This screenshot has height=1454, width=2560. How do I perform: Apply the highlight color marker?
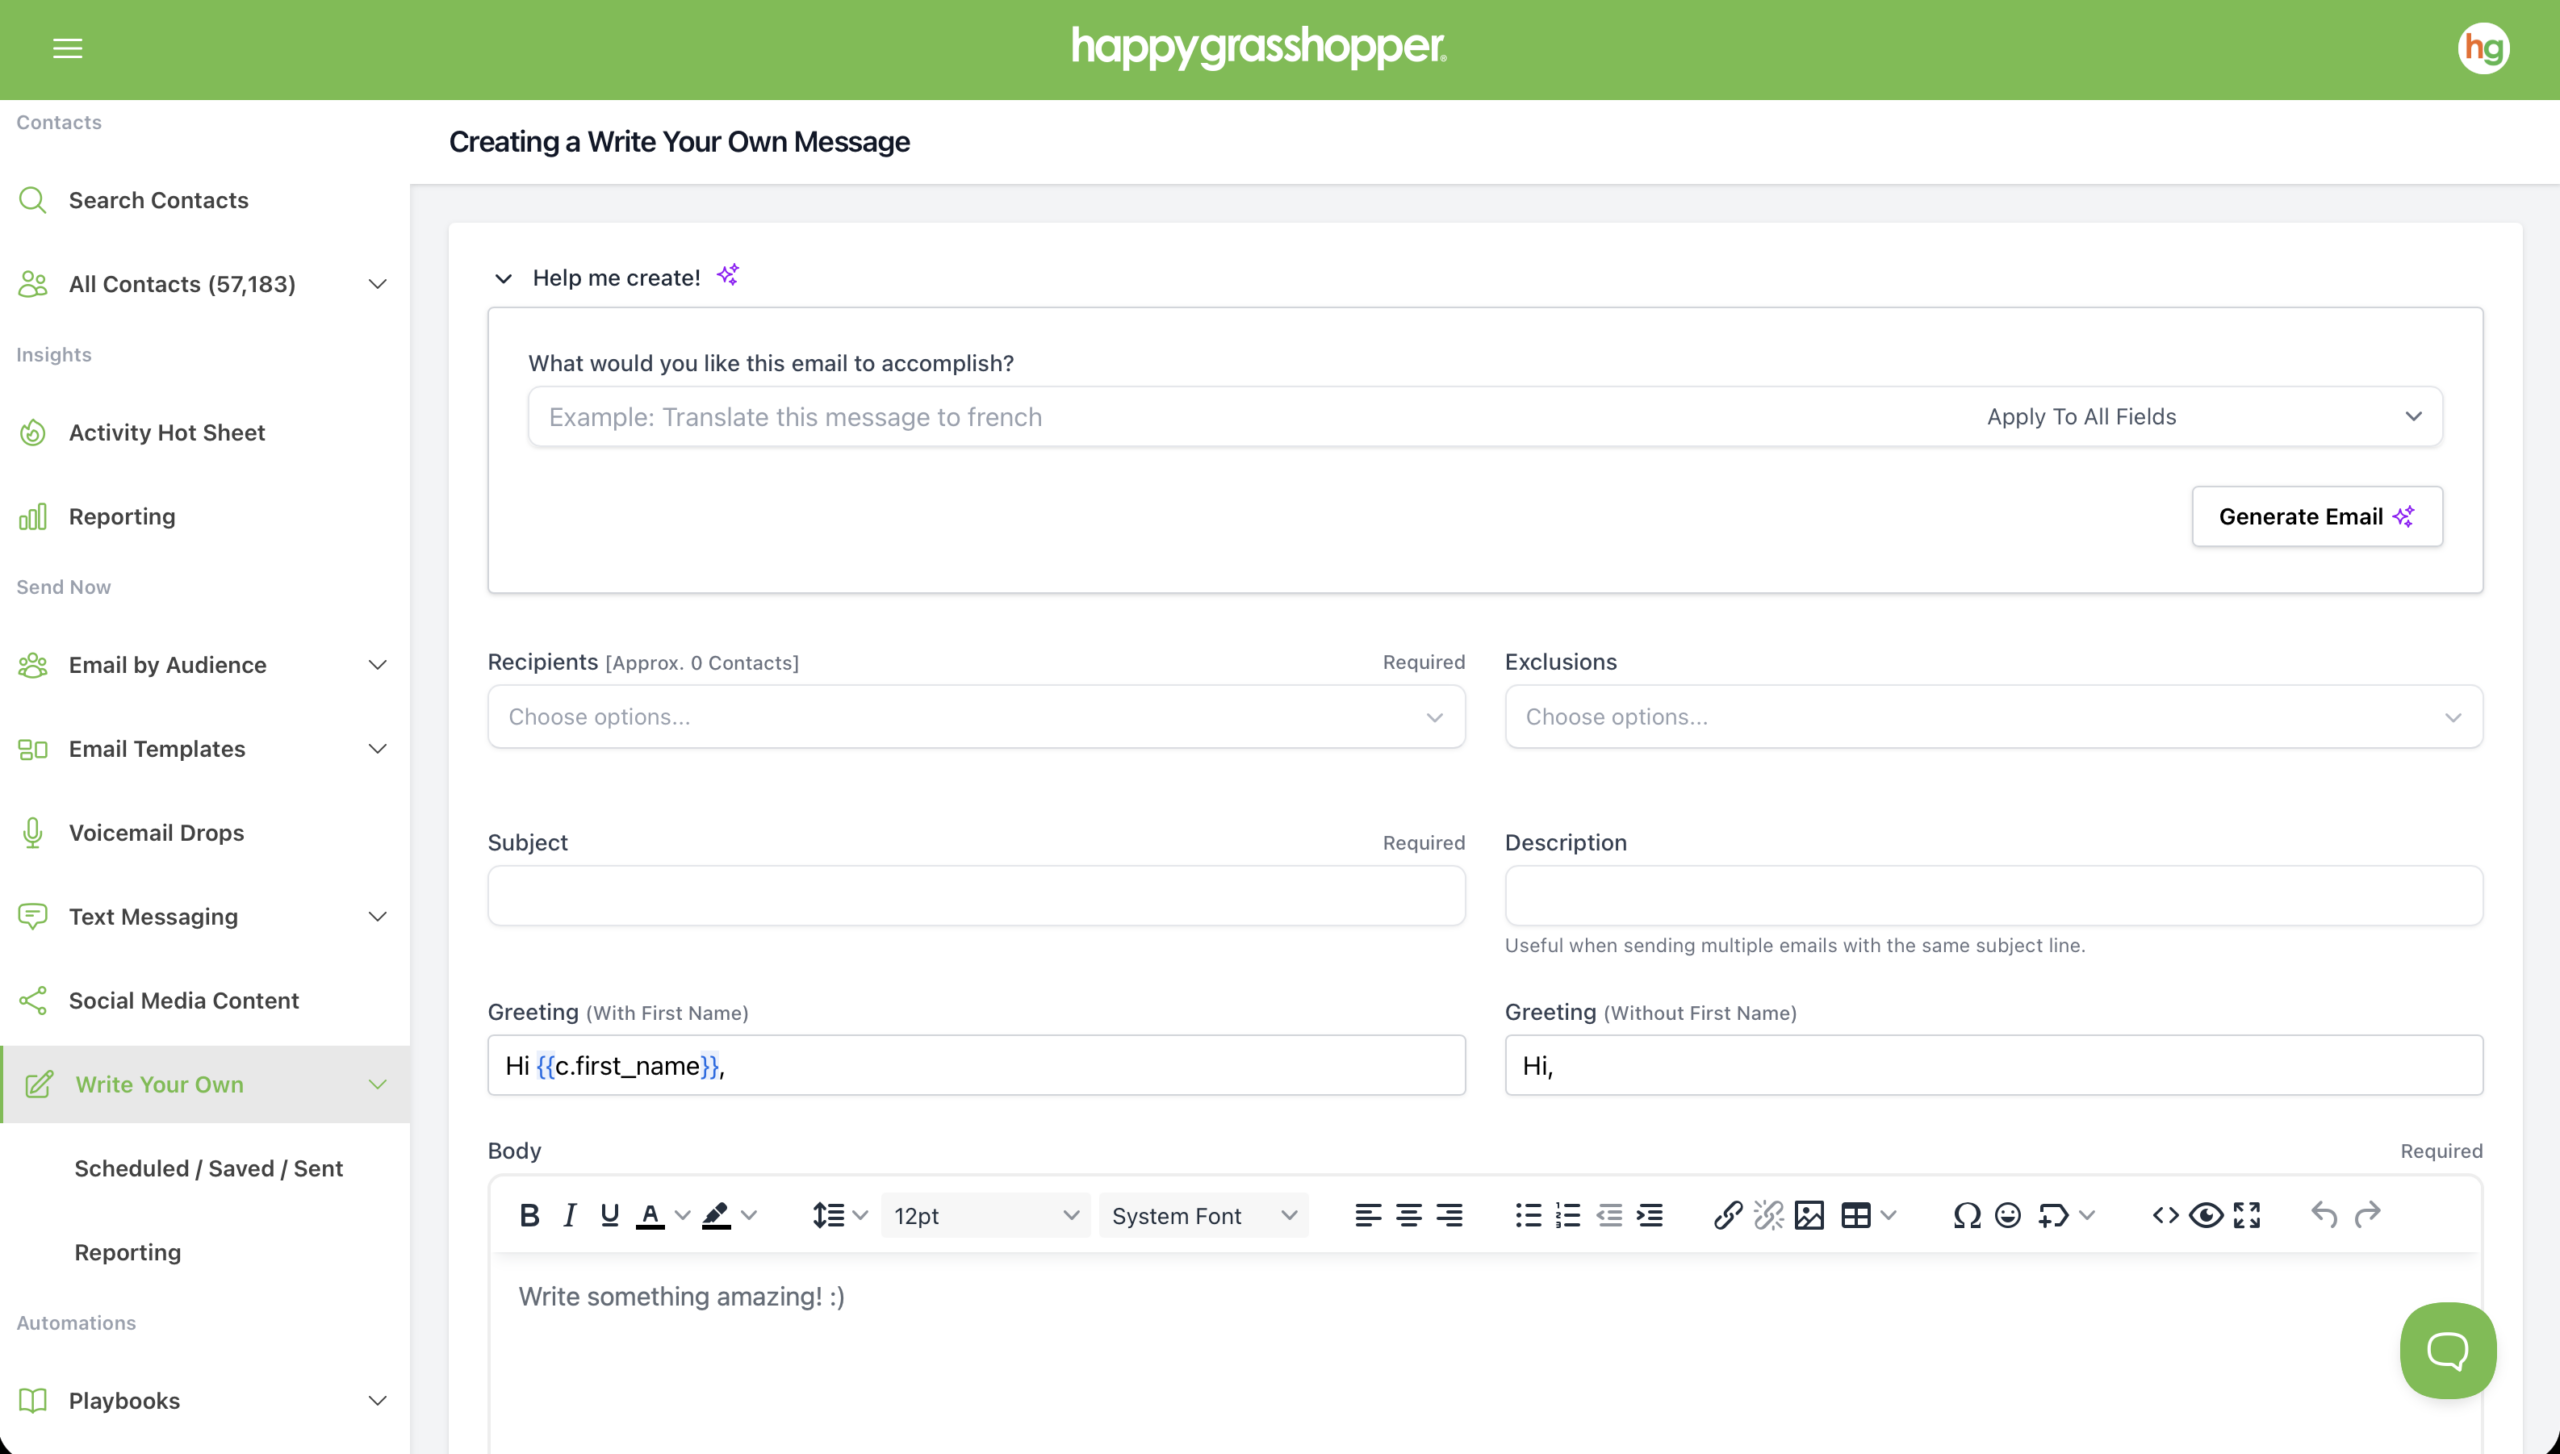pos(716,1215)
